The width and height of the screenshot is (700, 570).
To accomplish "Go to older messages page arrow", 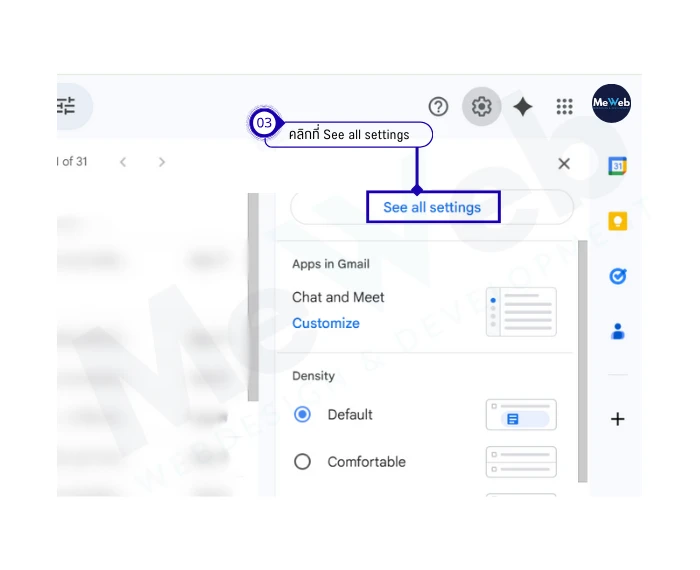I will click(162, 162).
